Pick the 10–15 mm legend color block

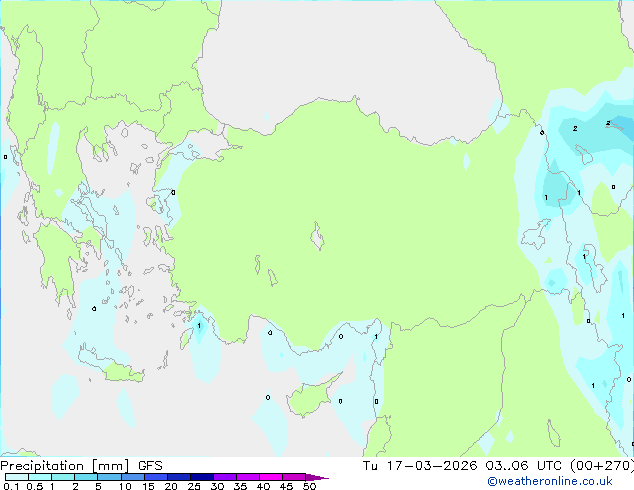coord(132,477)
